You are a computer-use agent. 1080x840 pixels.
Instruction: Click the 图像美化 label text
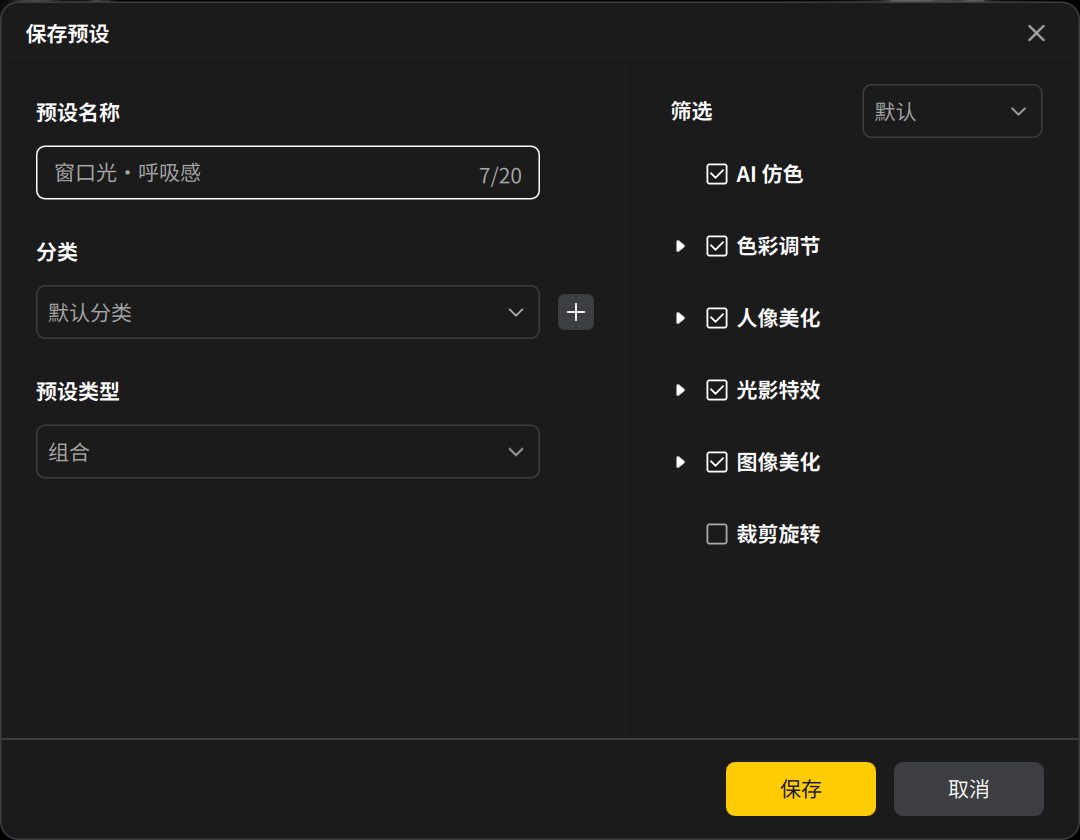pos(778,462)
